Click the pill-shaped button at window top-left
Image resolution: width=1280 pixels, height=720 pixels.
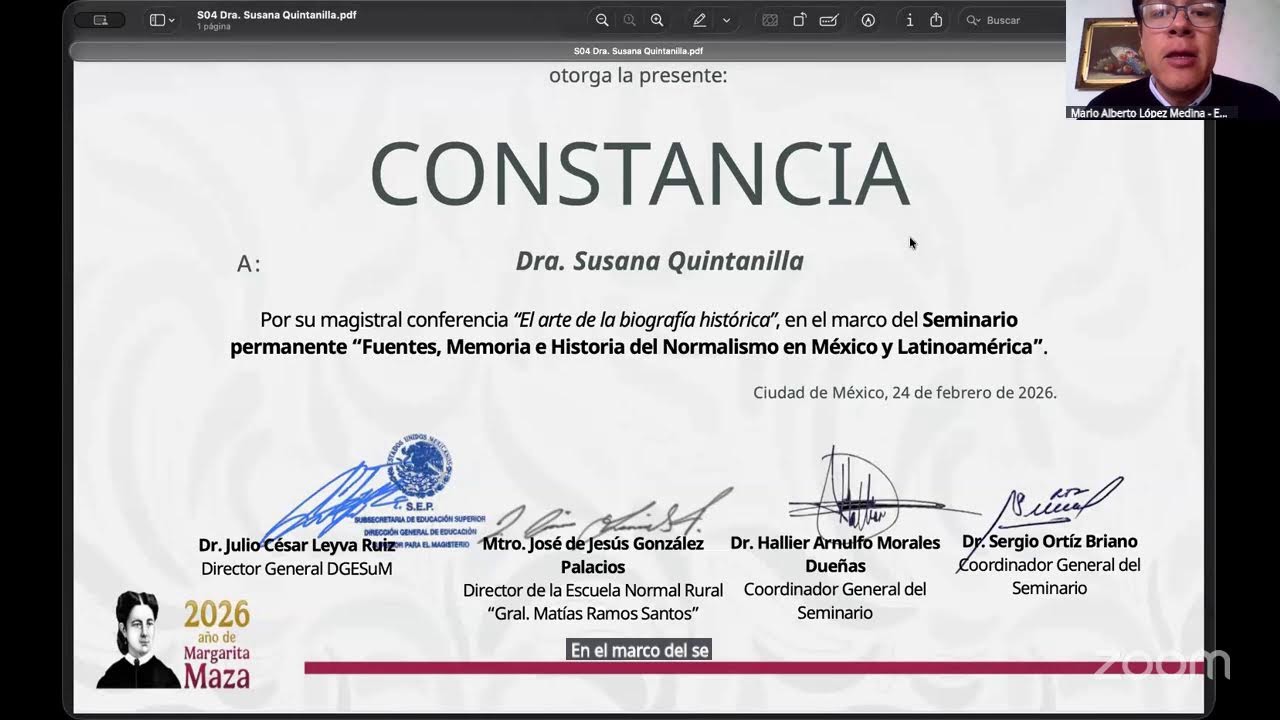pos(100,20)
